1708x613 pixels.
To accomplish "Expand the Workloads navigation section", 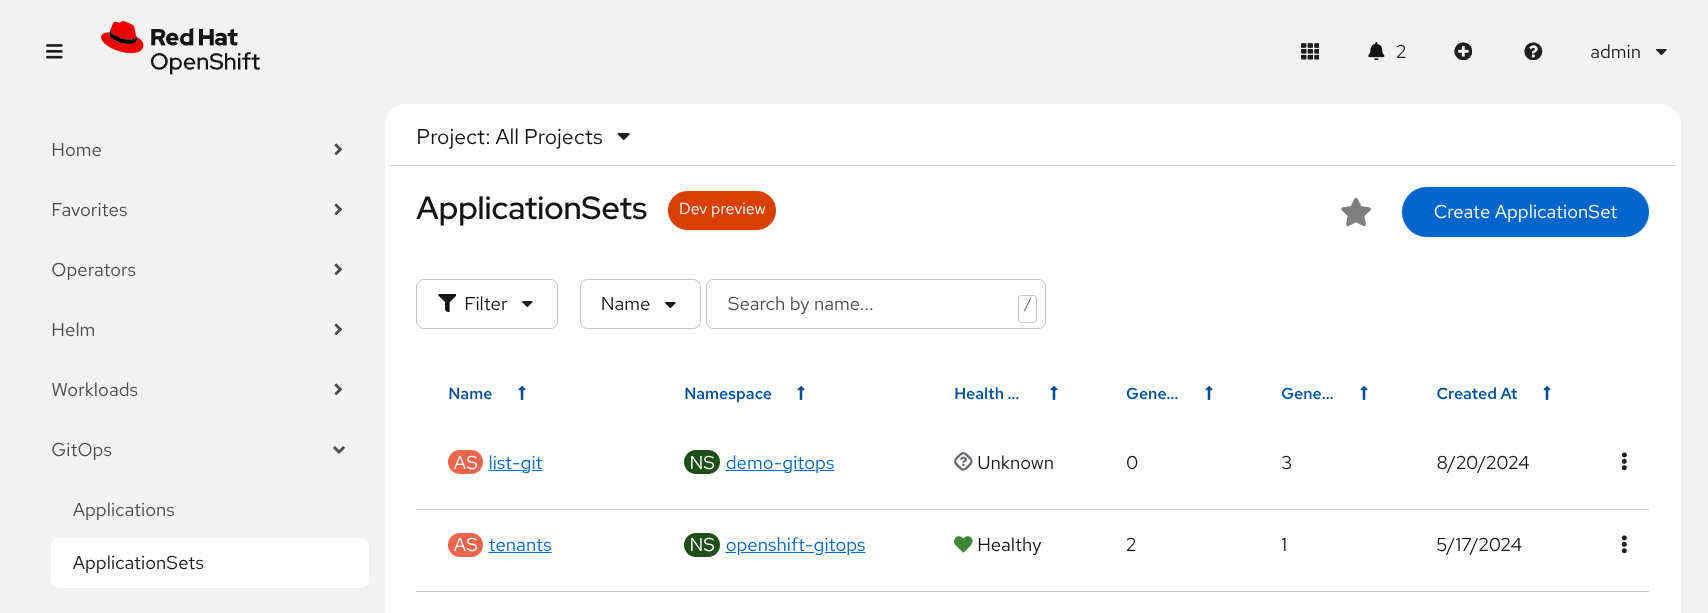I will click(x=196, y=390).
